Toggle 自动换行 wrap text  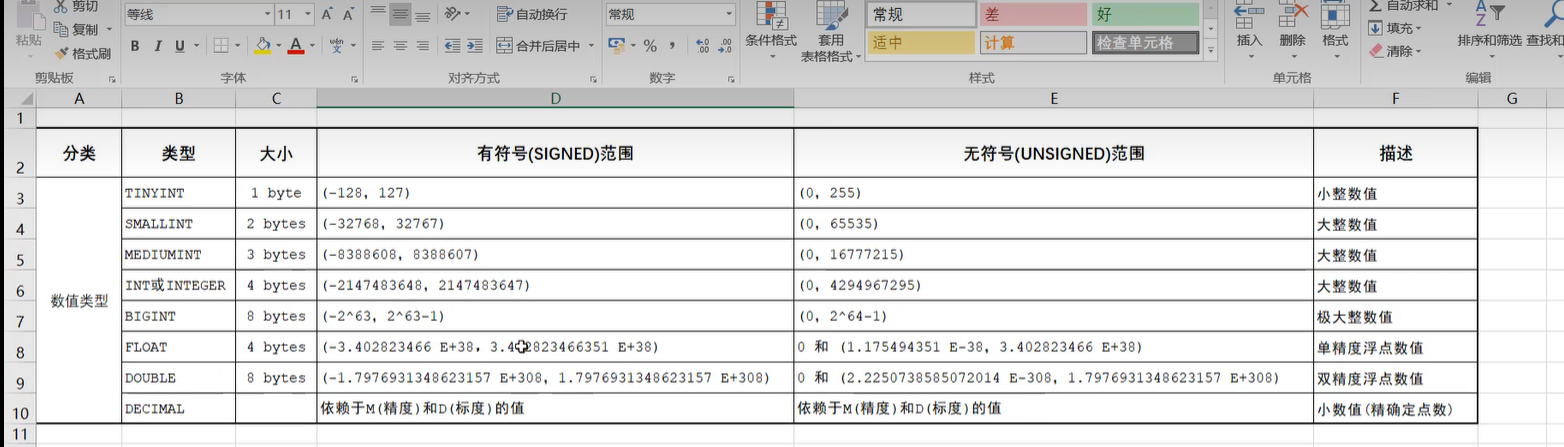coord(532,14)
